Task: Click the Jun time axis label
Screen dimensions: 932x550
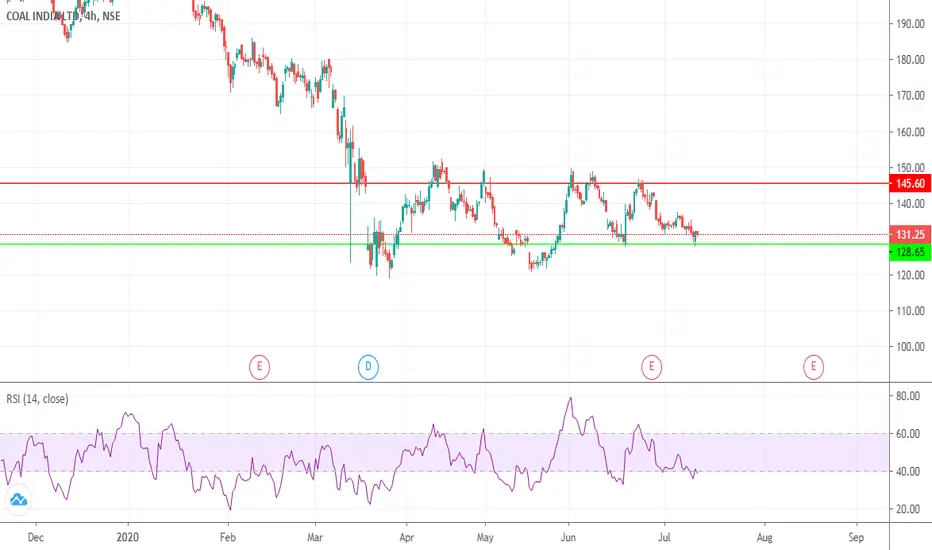Action: pos(568,538)
